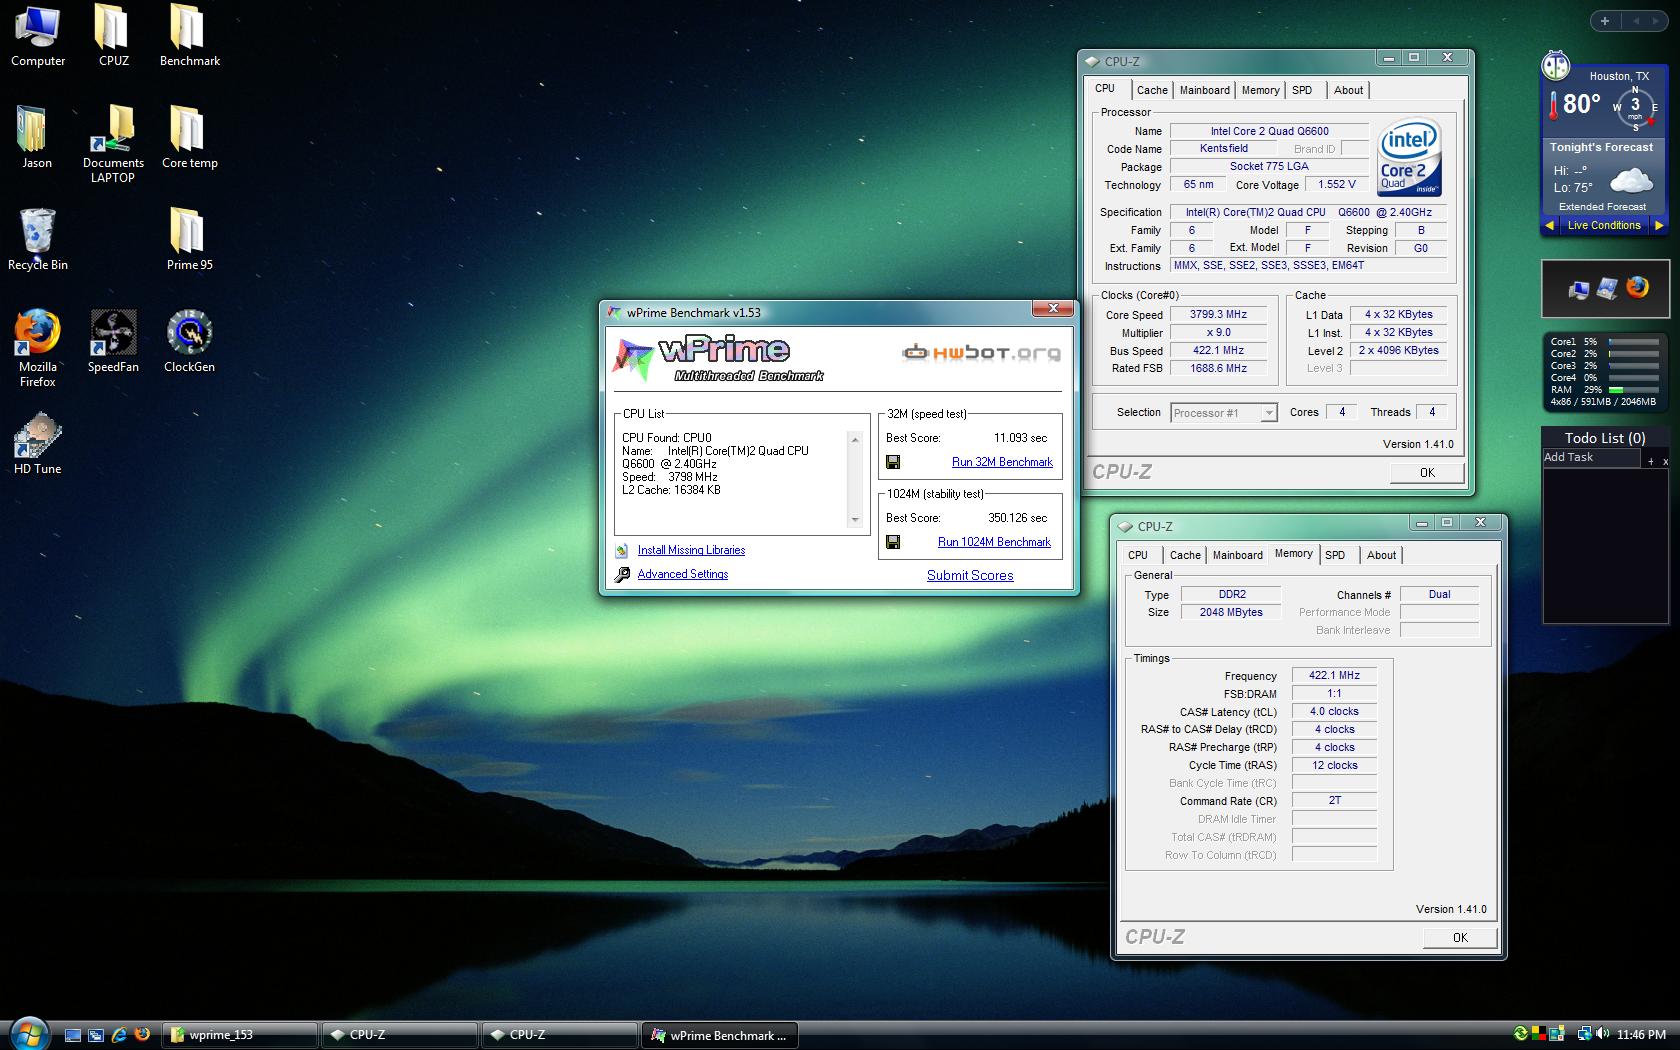This screenshot has height=1050, width=1680.
Task: Click the weather gadget left yellow arrow
Action: coord(1551,225)
